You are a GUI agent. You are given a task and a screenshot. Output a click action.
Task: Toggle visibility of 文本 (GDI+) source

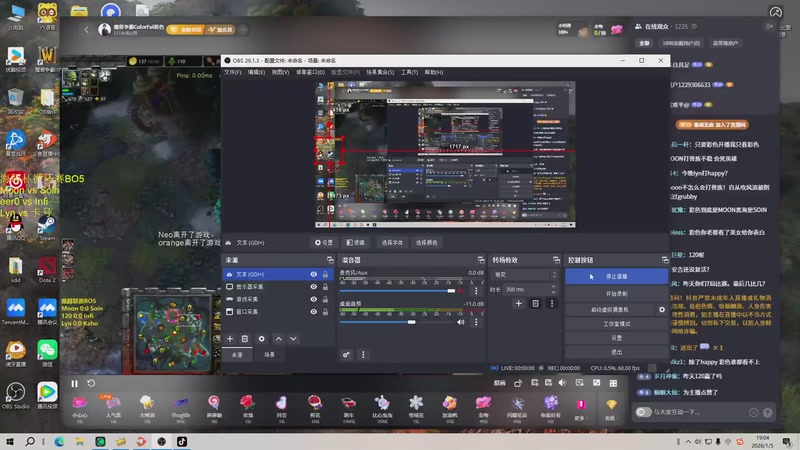coord(314,274)
